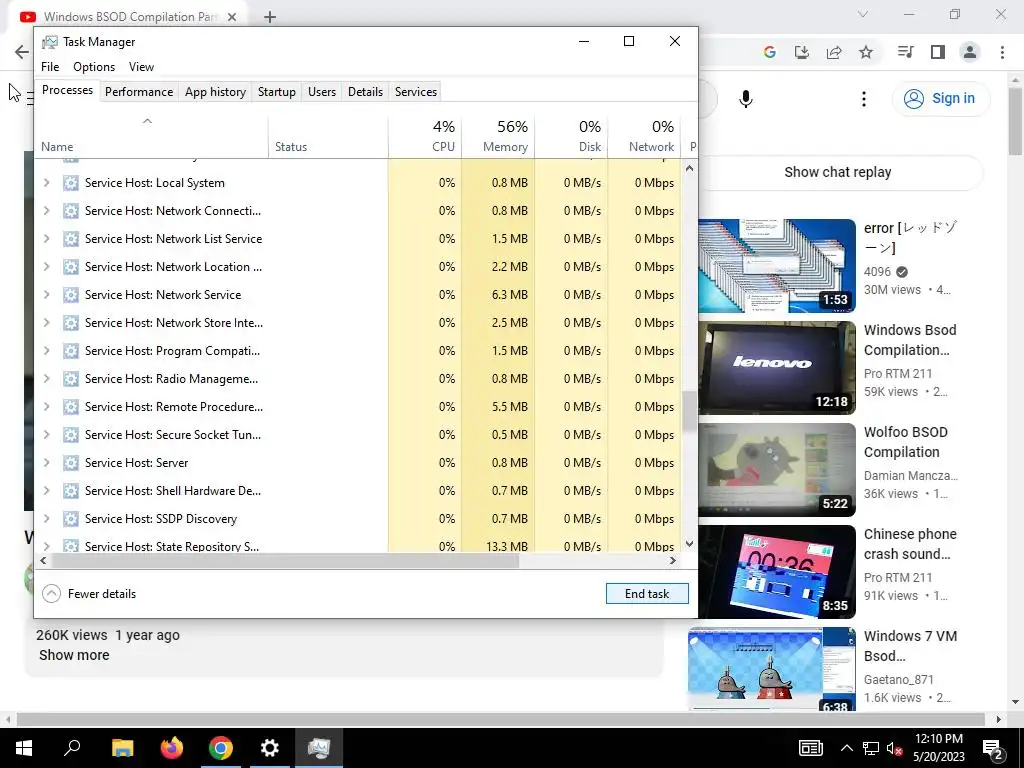The width and height of the screenshot is (1024, 768).
Task: Expand Service Host: Network Service row
Action: pos(46,295)
